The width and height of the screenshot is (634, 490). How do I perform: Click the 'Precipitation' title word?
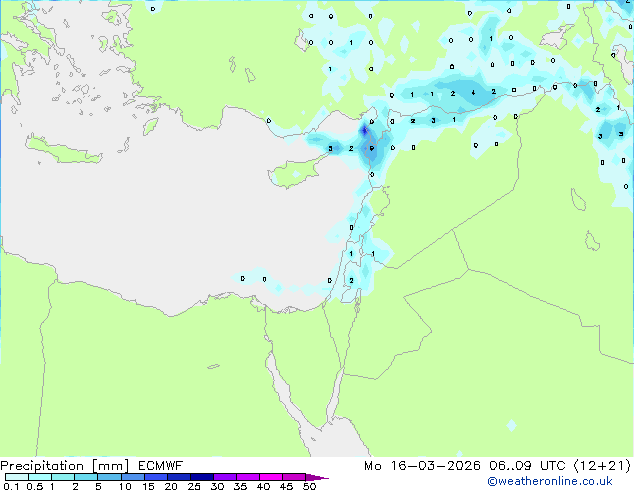(x=42, y=466)
